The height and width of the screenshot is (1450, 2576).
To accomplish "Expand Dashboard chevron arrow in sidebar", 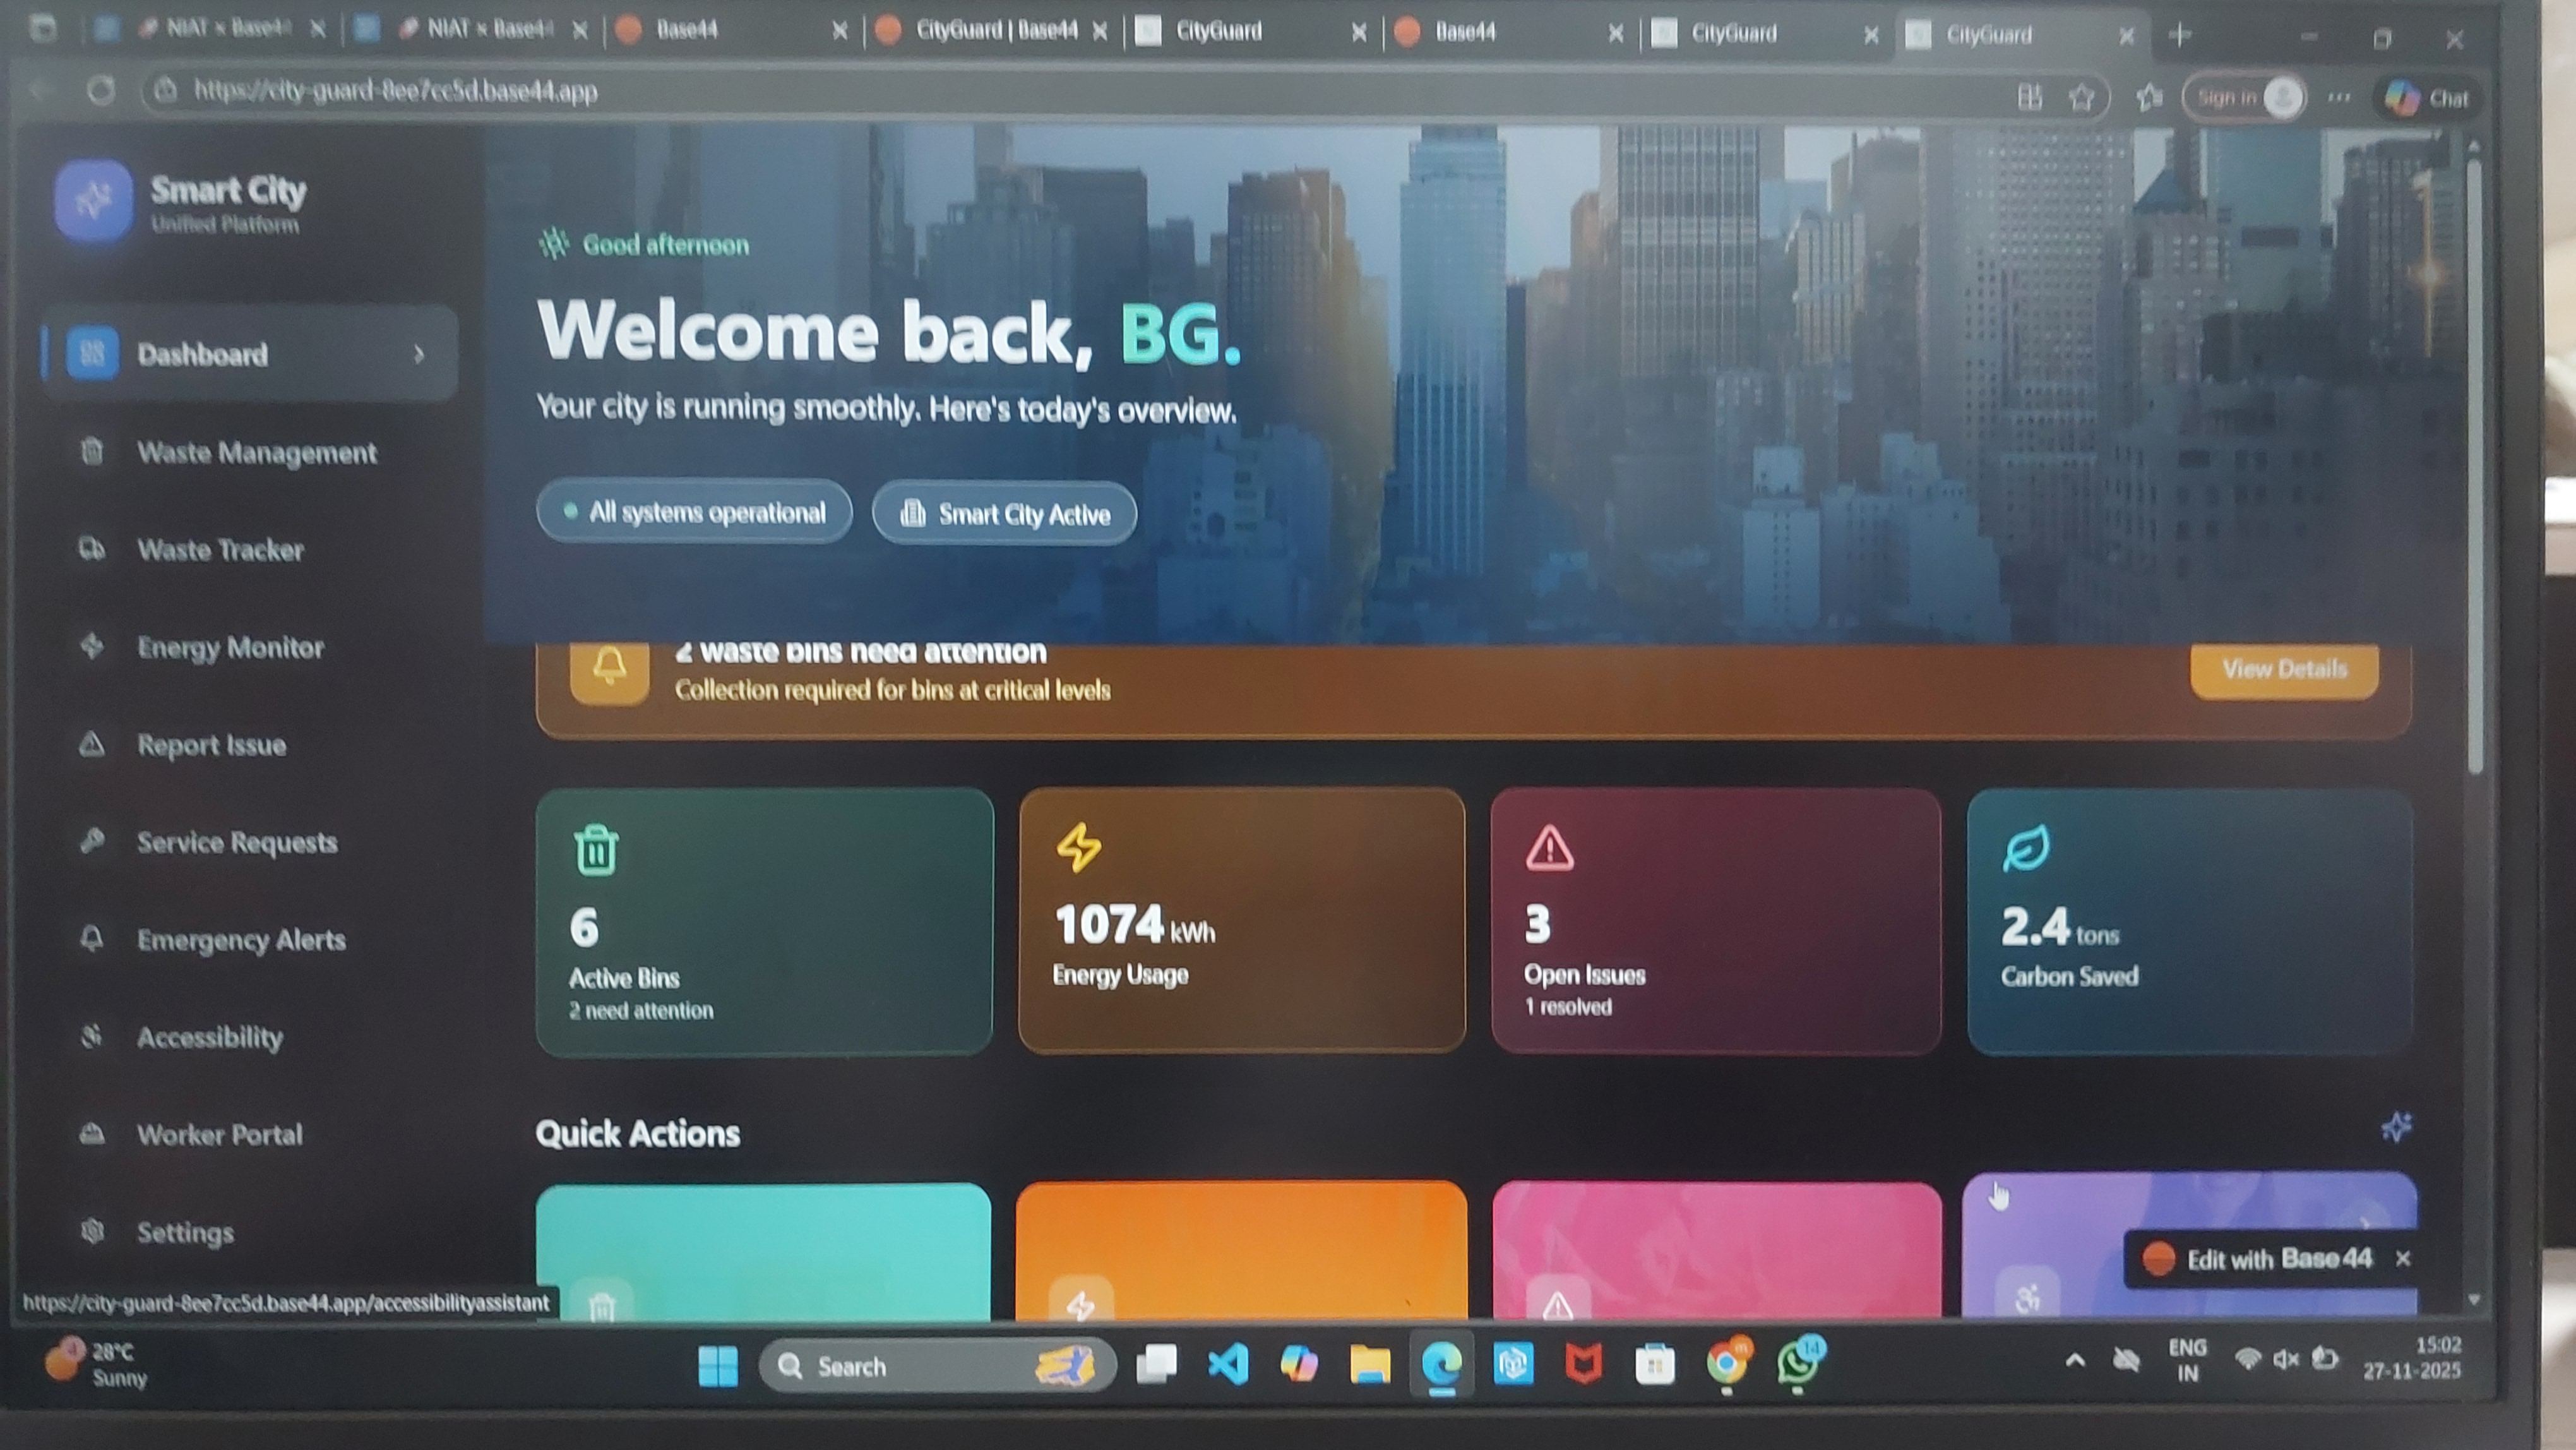I will 419,354.
